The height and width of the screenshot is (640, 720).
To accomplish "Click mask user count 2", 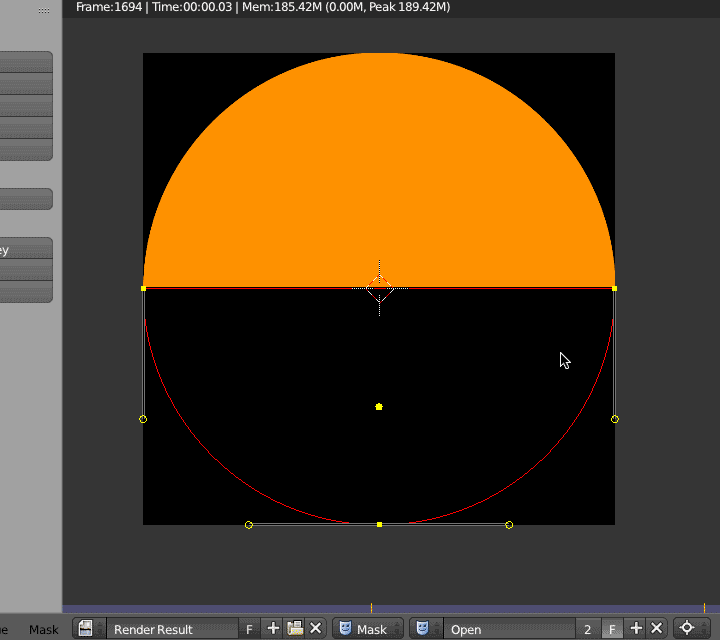I will point(587,629).
